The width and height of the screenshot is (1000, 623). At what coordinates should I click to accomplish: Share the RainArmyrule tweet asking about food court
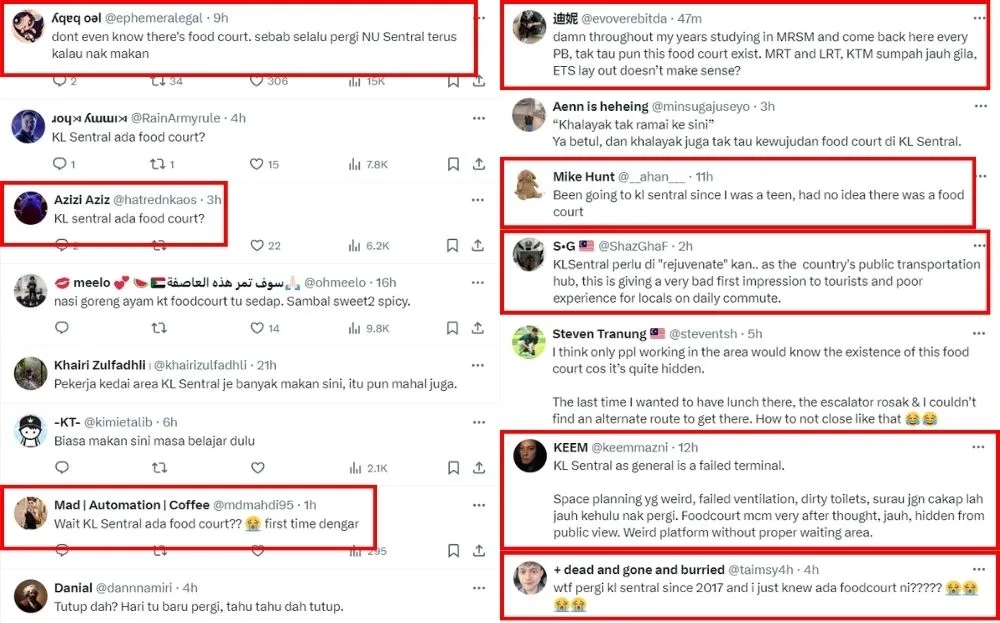tap(478, 164)
